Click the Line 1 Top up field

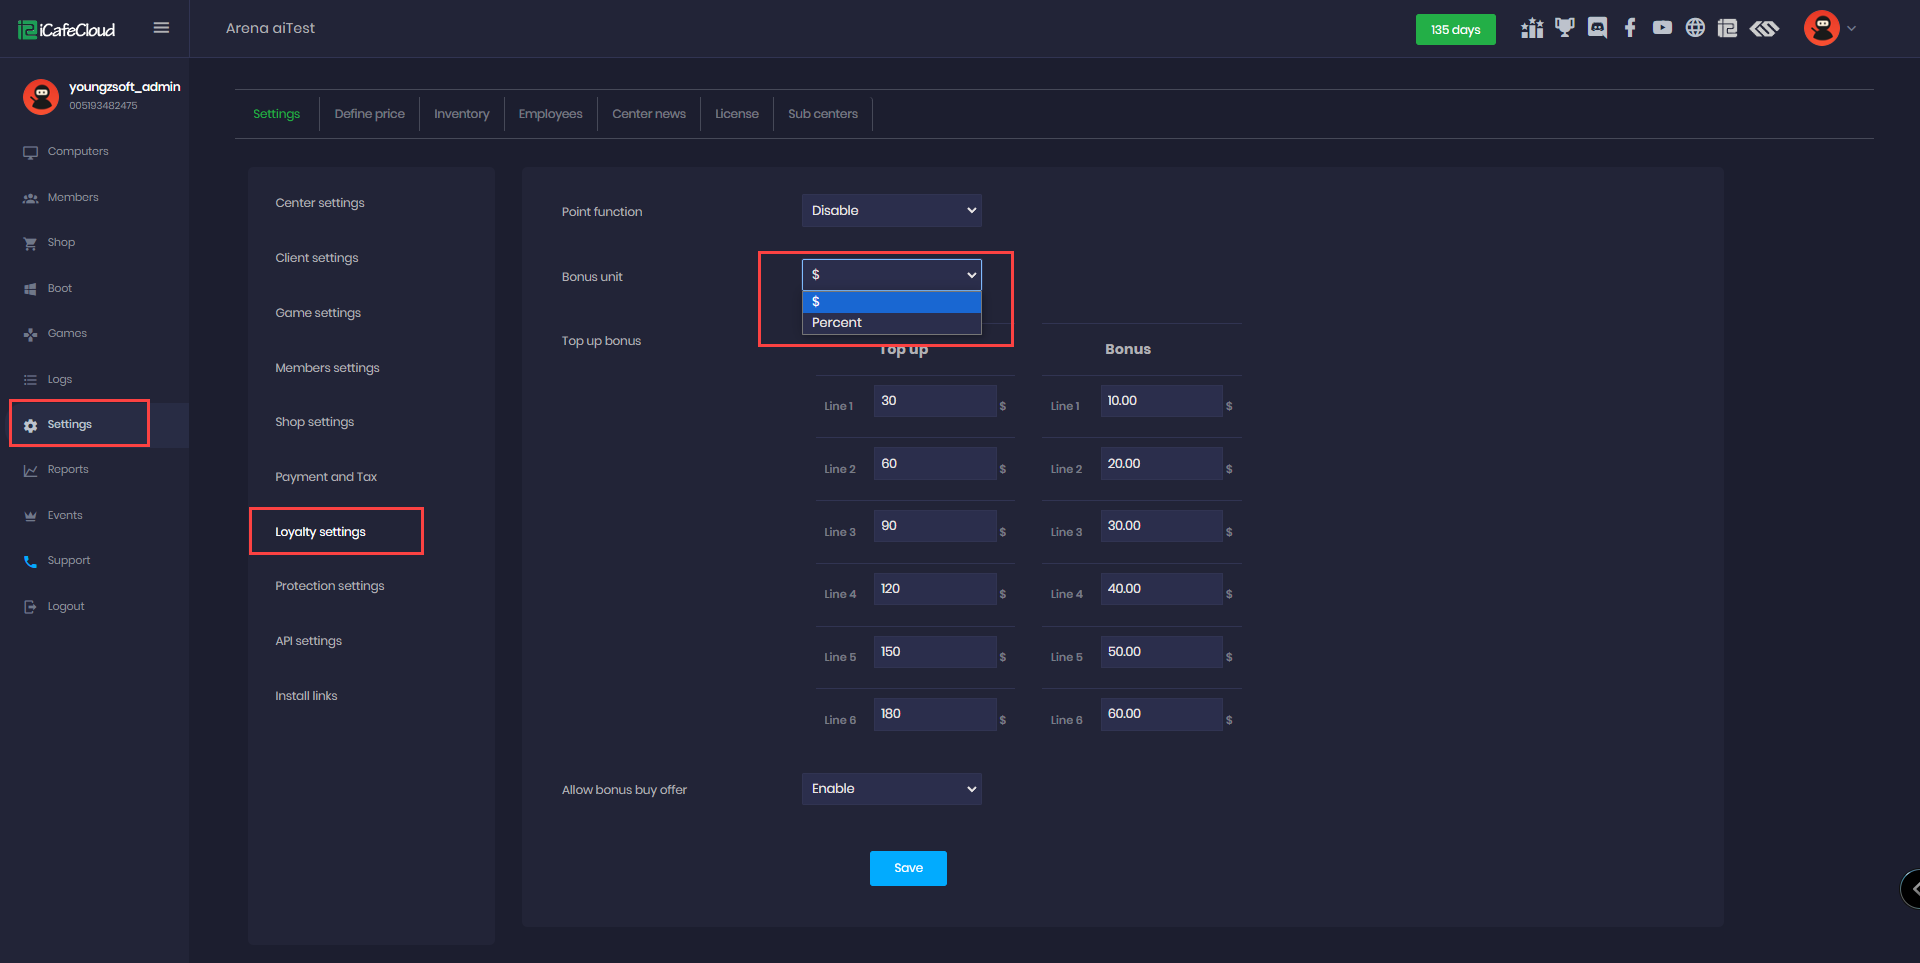[934, 401]
